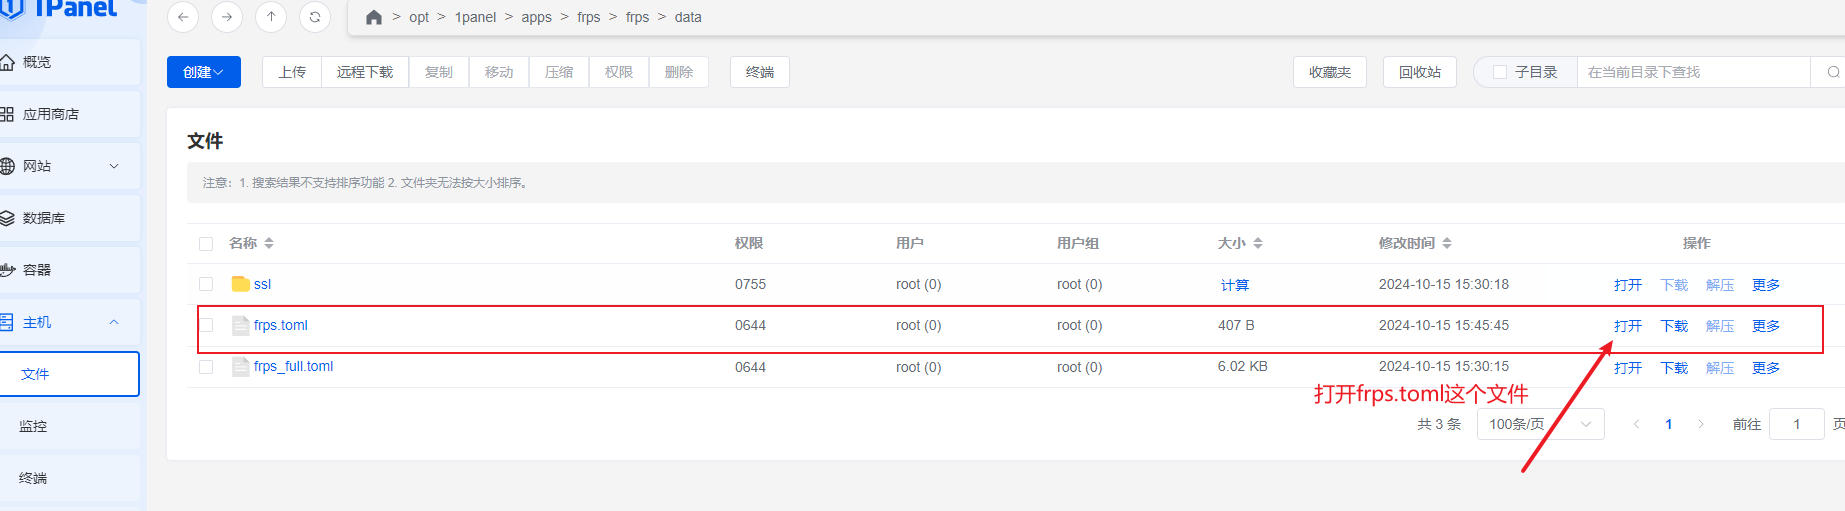The image size is (1845, 511).
Task: Click the frps_full.toml file icon
Action: coord(240,367)
